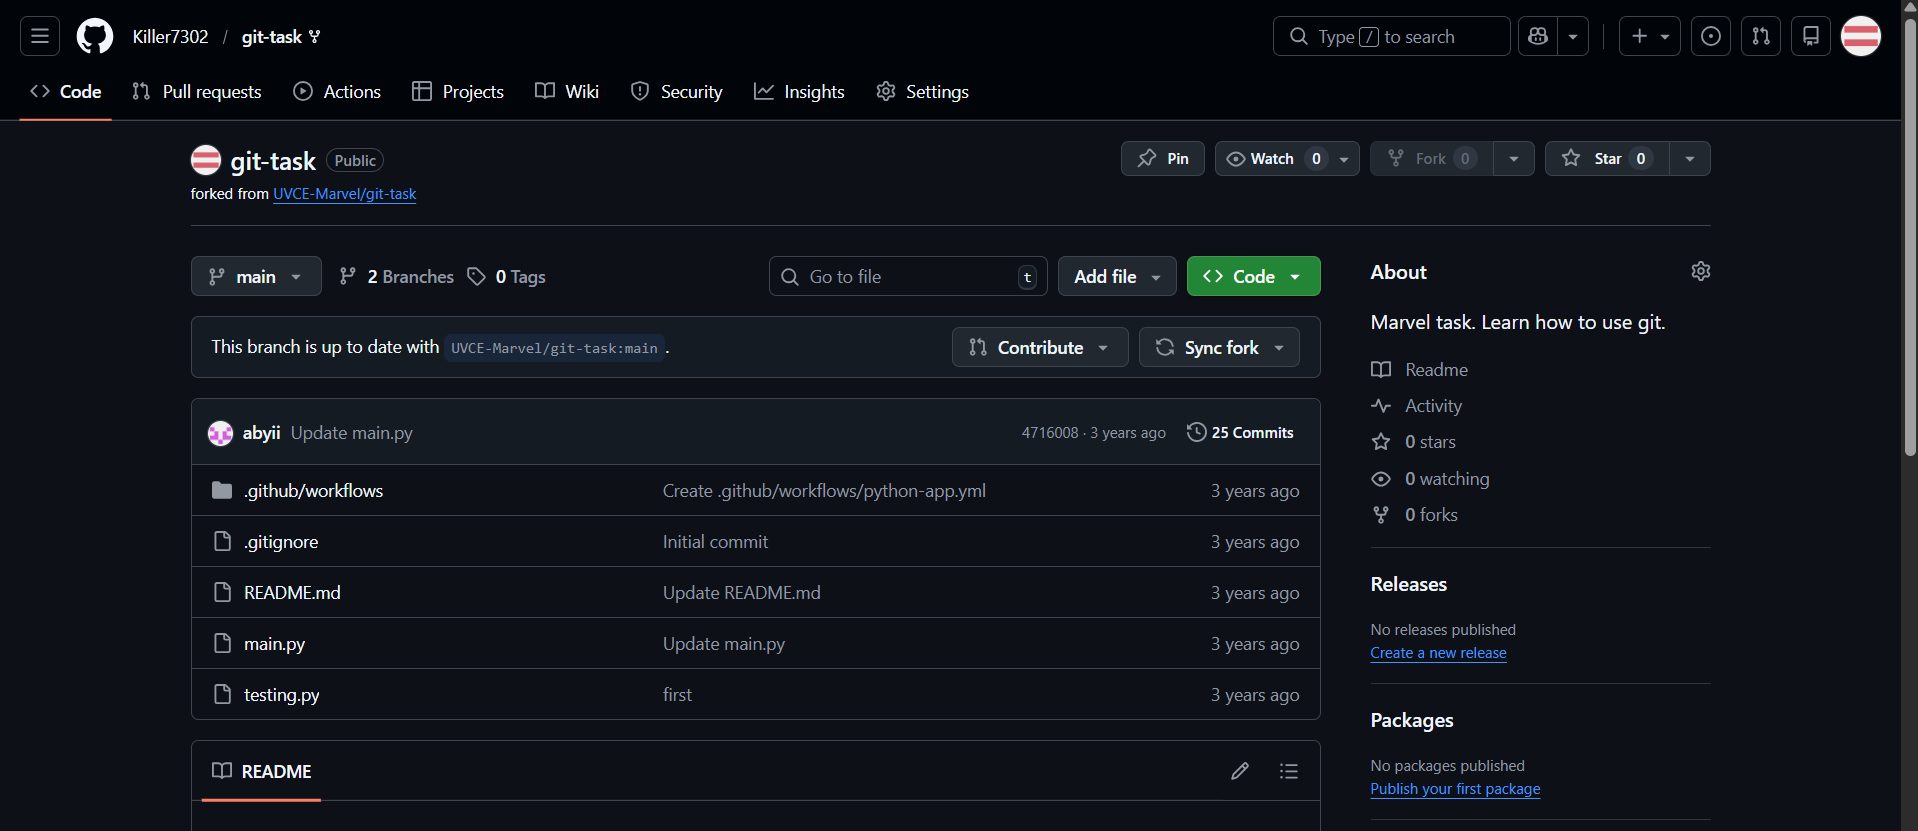Go to GitHub home via Octocat logo
The height and width of the screenshot is (831, 1918).
(95, 36)
